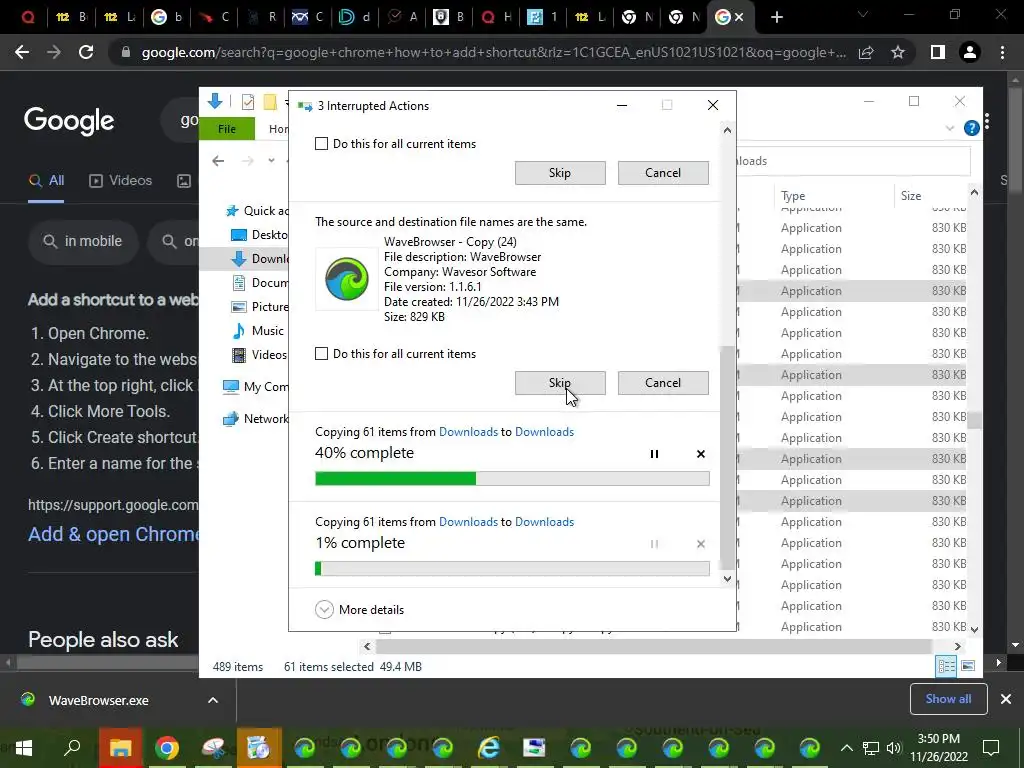Expand More details in the copy dialog

point(360,609)
